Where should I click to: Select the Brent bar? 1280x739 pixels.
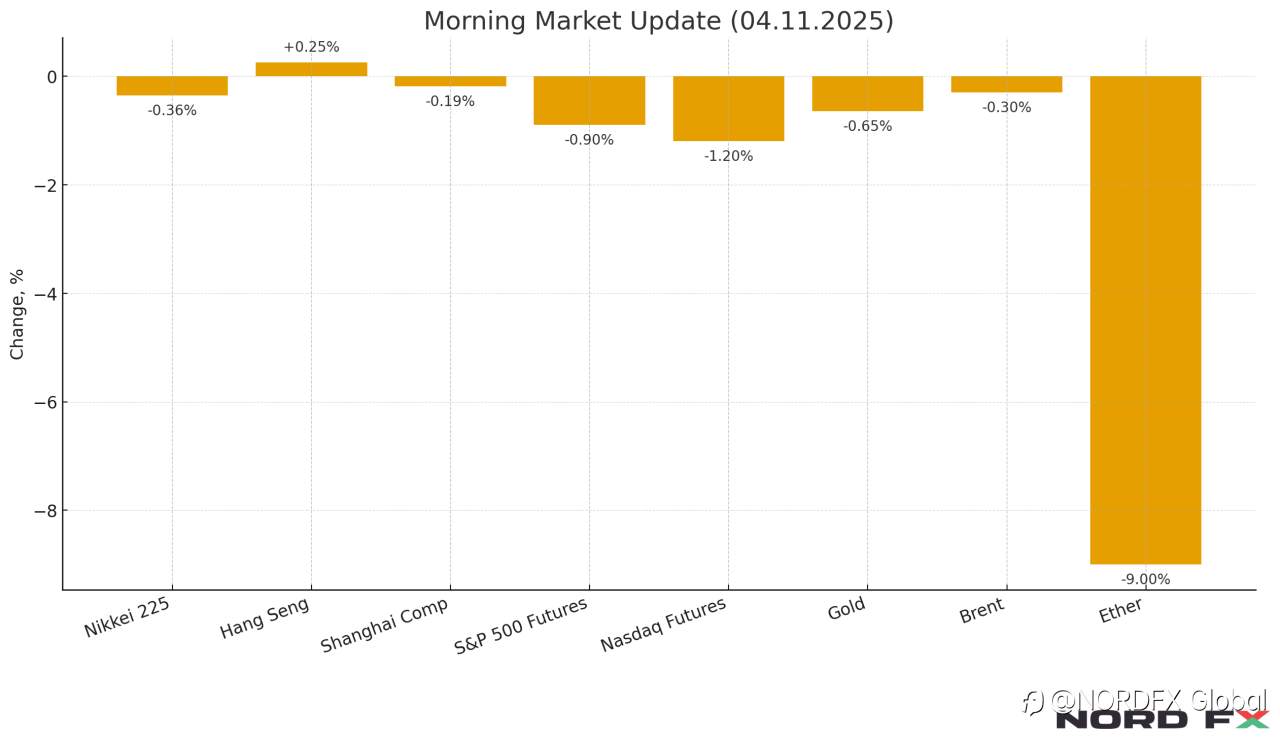1006,84
